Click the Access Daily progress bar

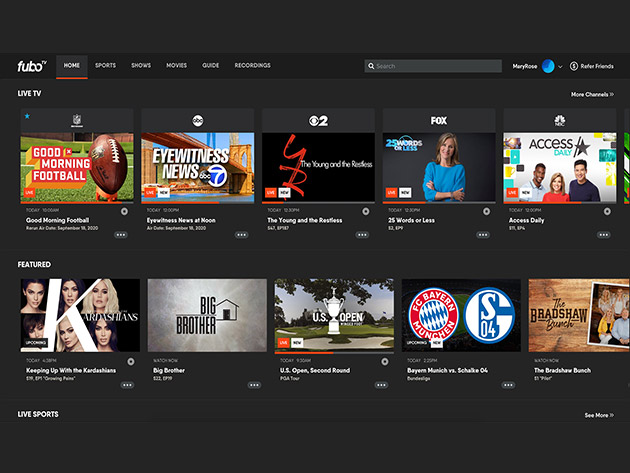[x=560, y=203]
